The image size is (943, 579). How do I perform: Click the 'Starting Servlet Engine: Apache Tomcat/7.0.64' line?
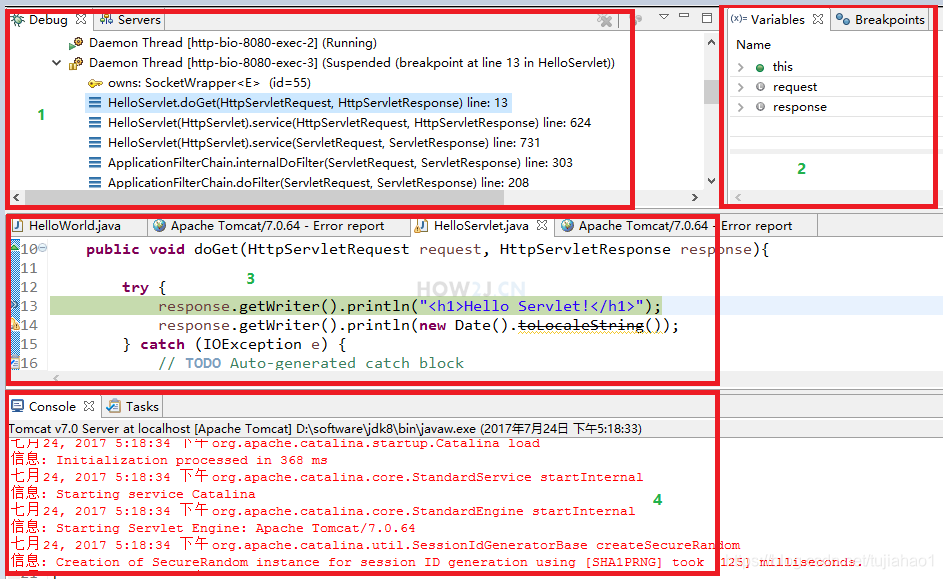[x=213, y=528]
